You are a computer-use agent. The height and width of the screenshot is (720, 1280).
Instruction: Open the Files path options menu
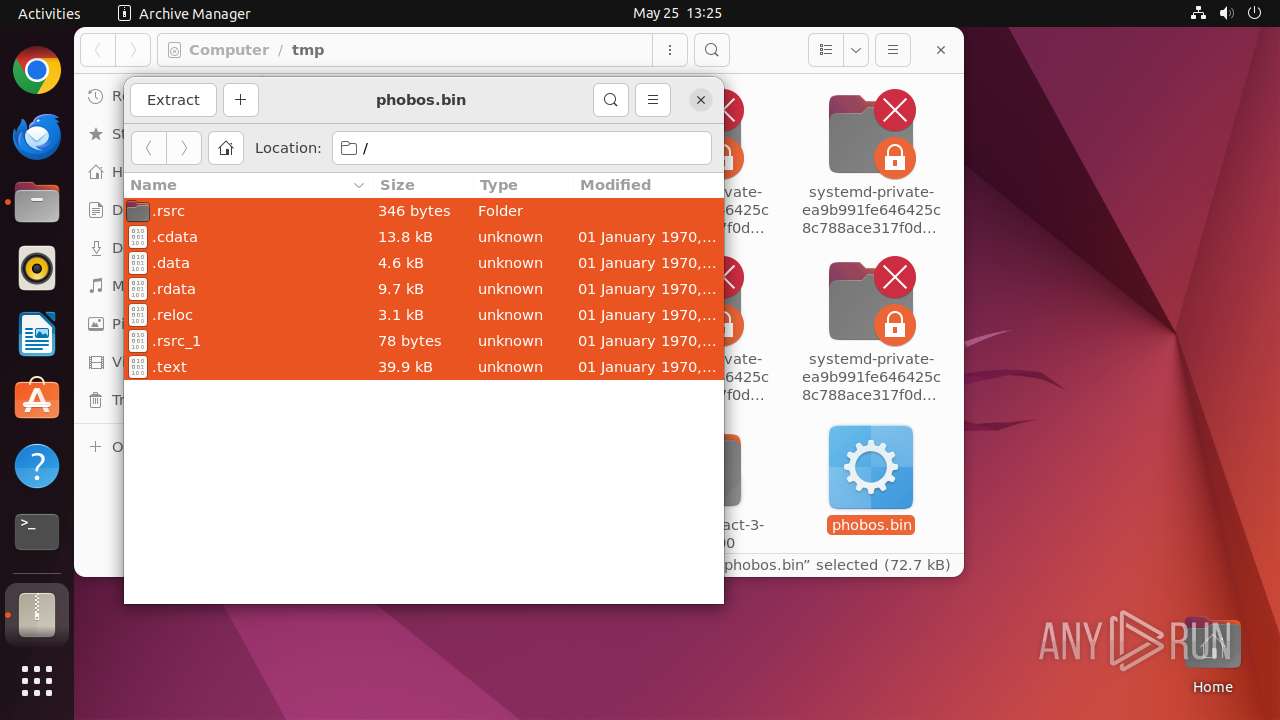coord(670,50)
